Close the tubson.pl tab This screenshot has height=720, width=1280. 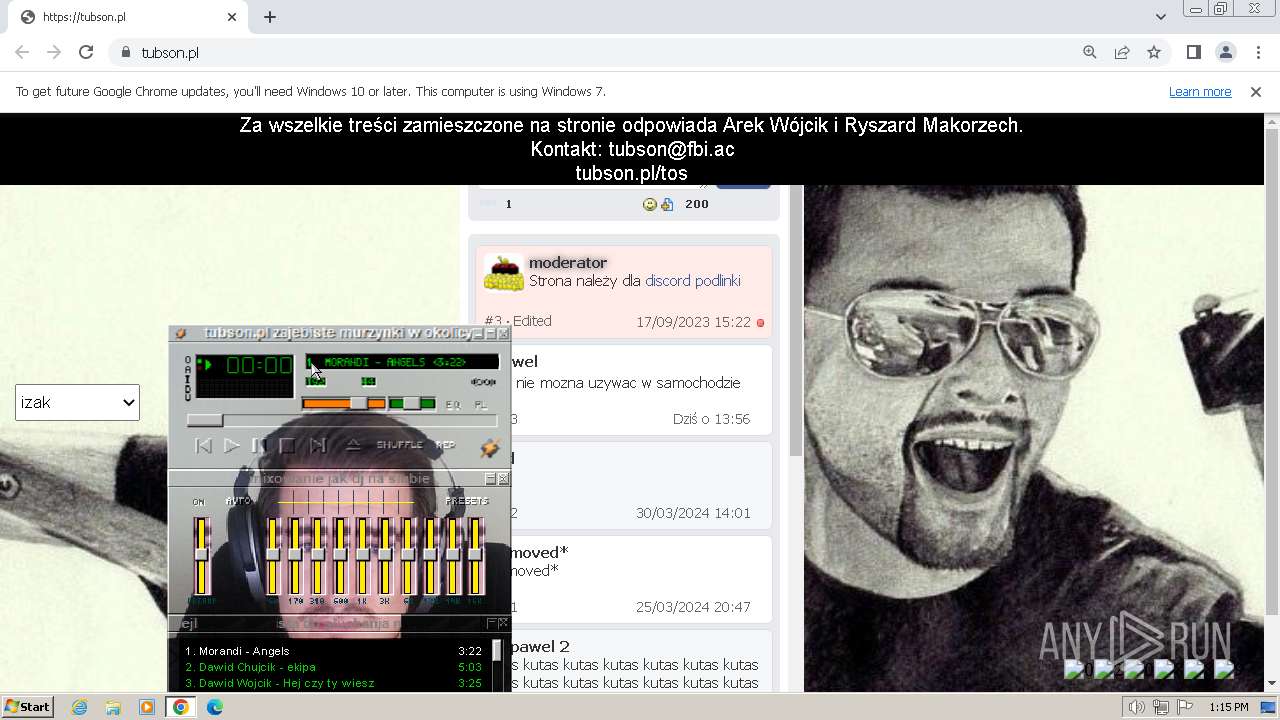232,17
